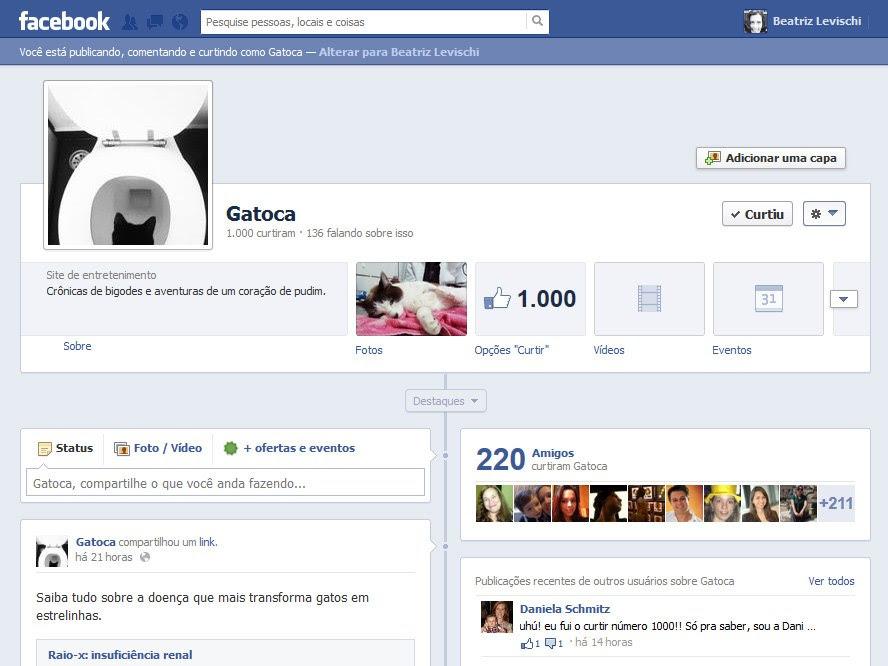
Task: Click the search magnifier button
Action: [537, 22]
